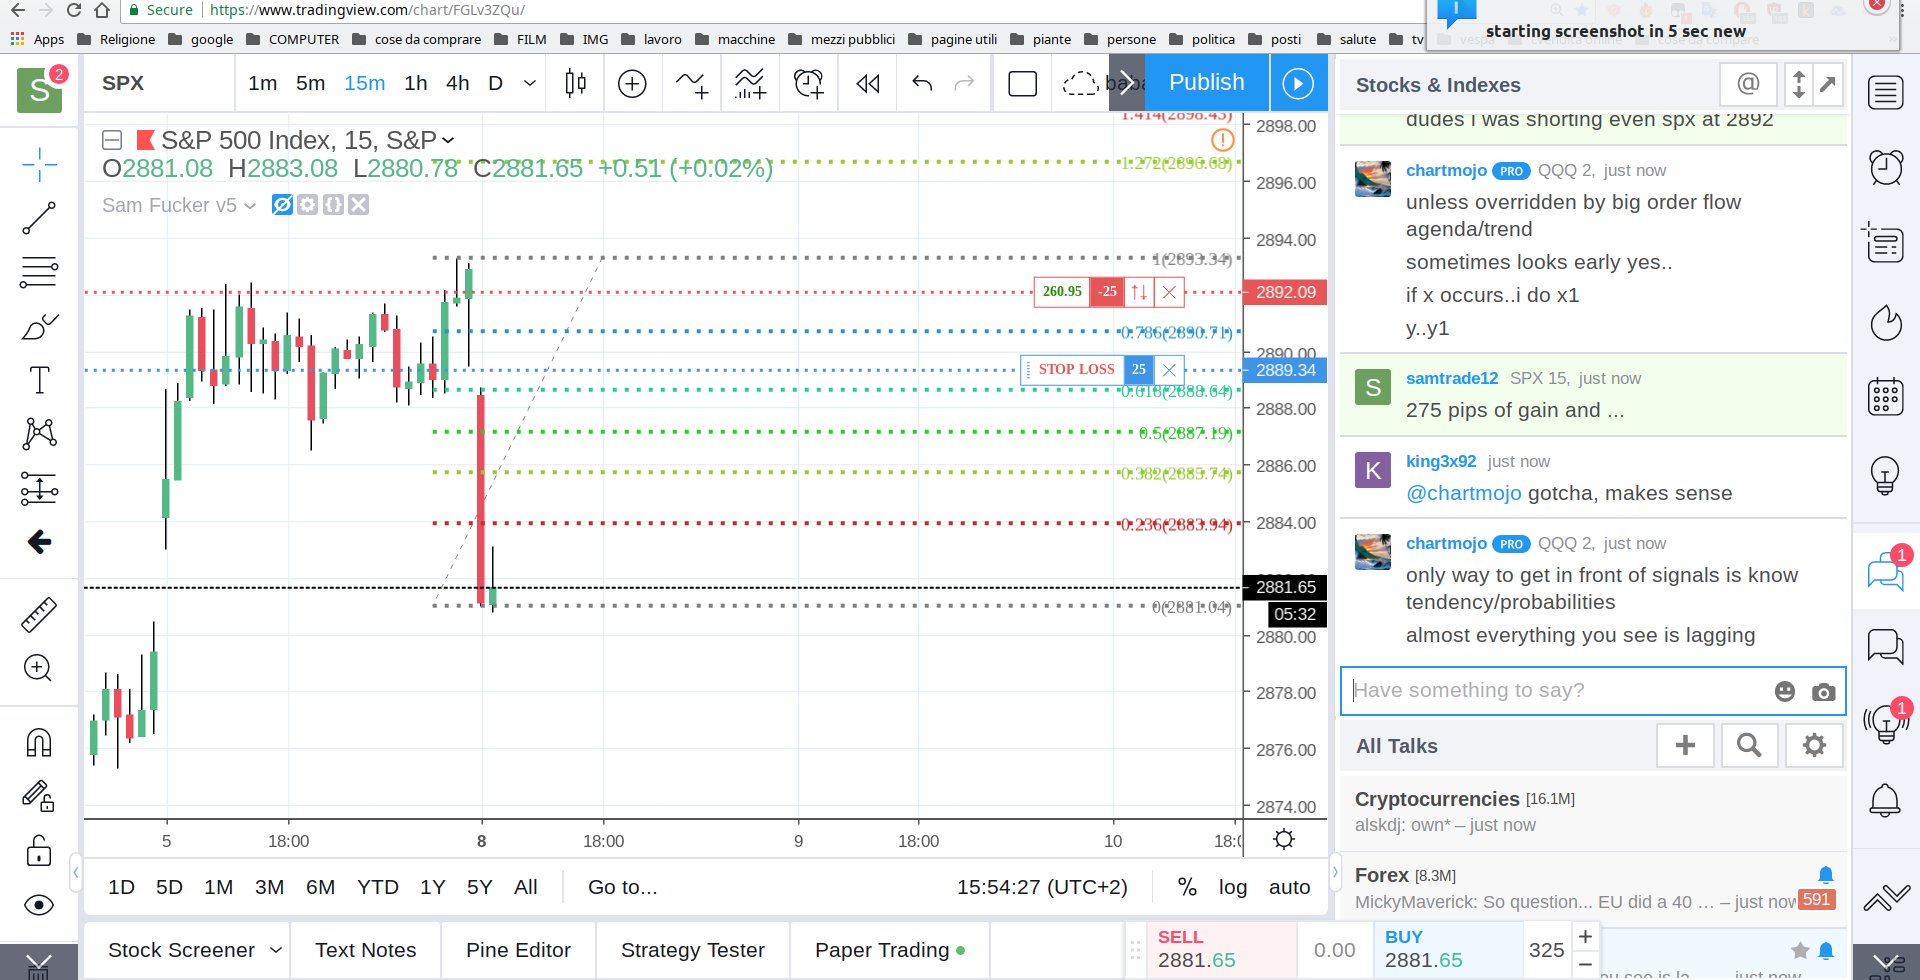
Task: Select the 15m timeframe
Action: 364,83
